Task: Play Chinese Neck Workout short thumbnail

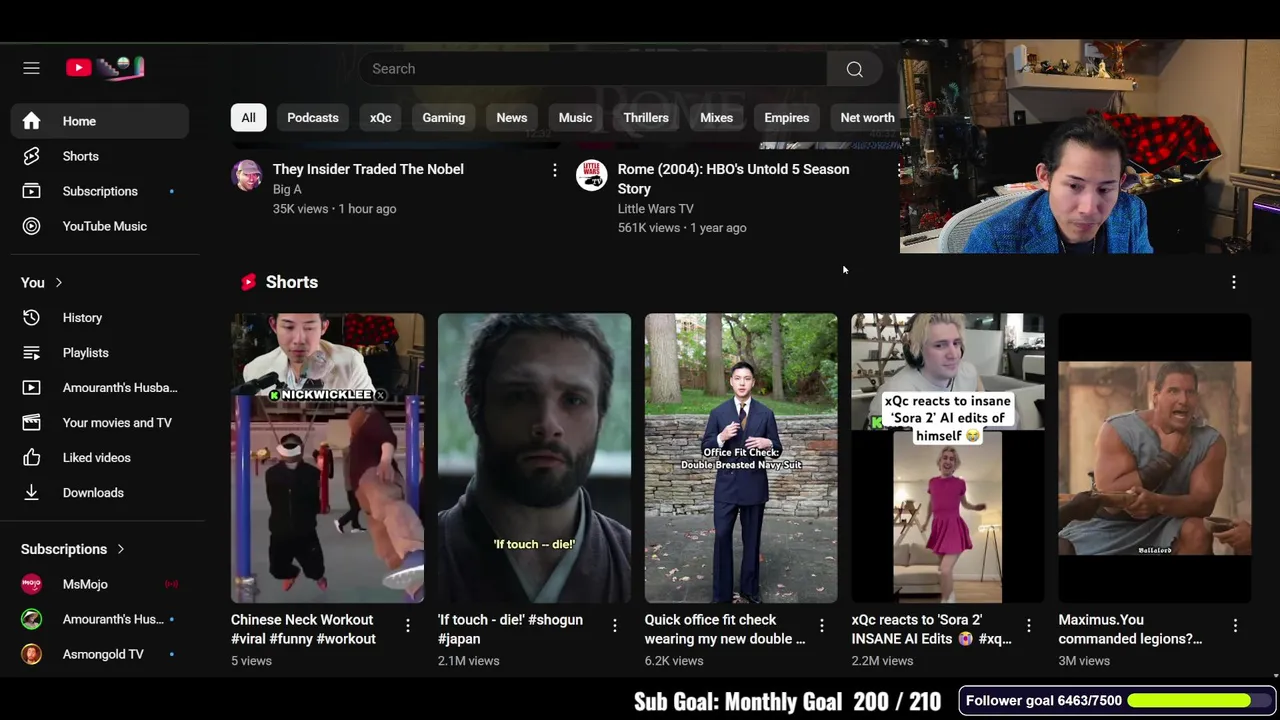Action: [327, 458]
